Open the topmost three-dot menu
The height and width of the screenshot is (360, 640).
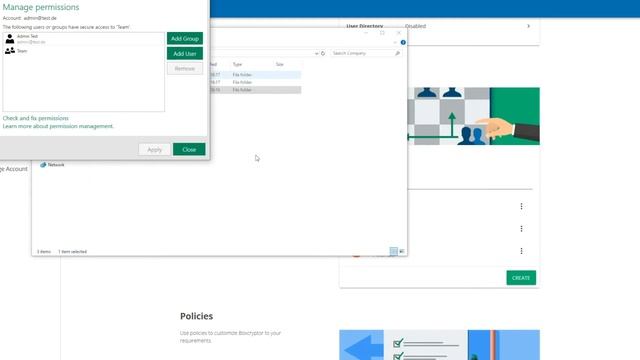click(x=521, y=207)
